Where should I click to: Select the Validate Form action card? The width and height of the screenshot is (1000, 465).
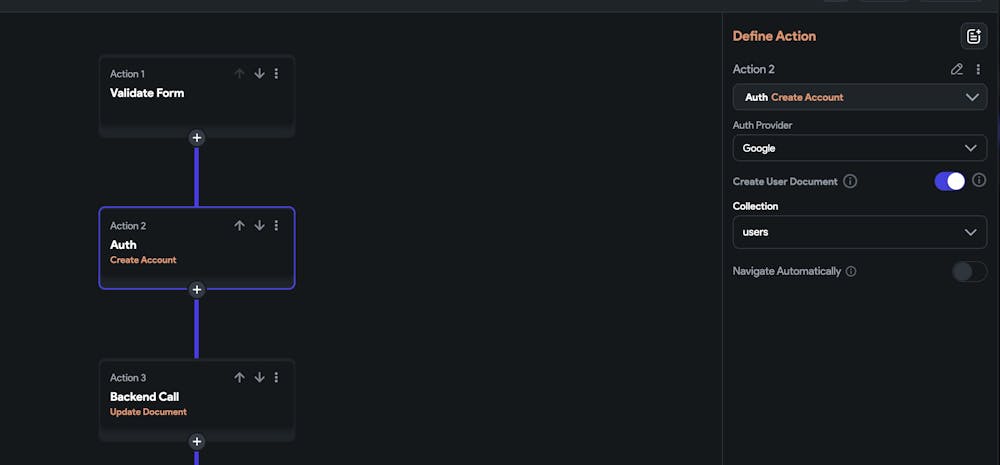pos(196,96)
